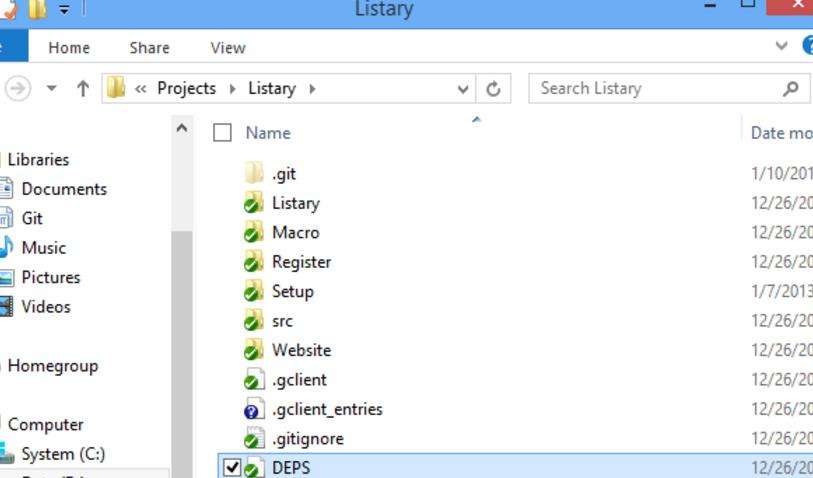Open the Music library icon
813x478 pixels.
6,247
